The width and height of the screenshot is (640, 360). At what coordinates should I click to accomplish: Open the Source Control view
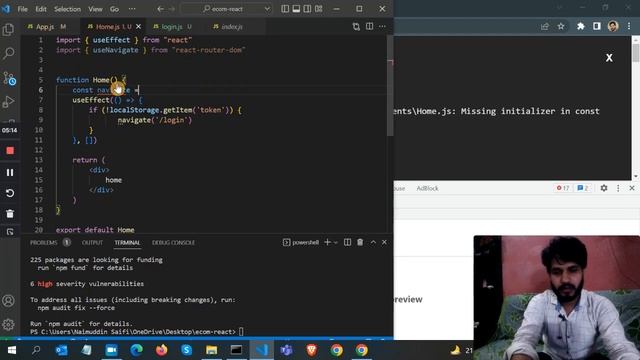pyautogui.click(x=9, y=78)
